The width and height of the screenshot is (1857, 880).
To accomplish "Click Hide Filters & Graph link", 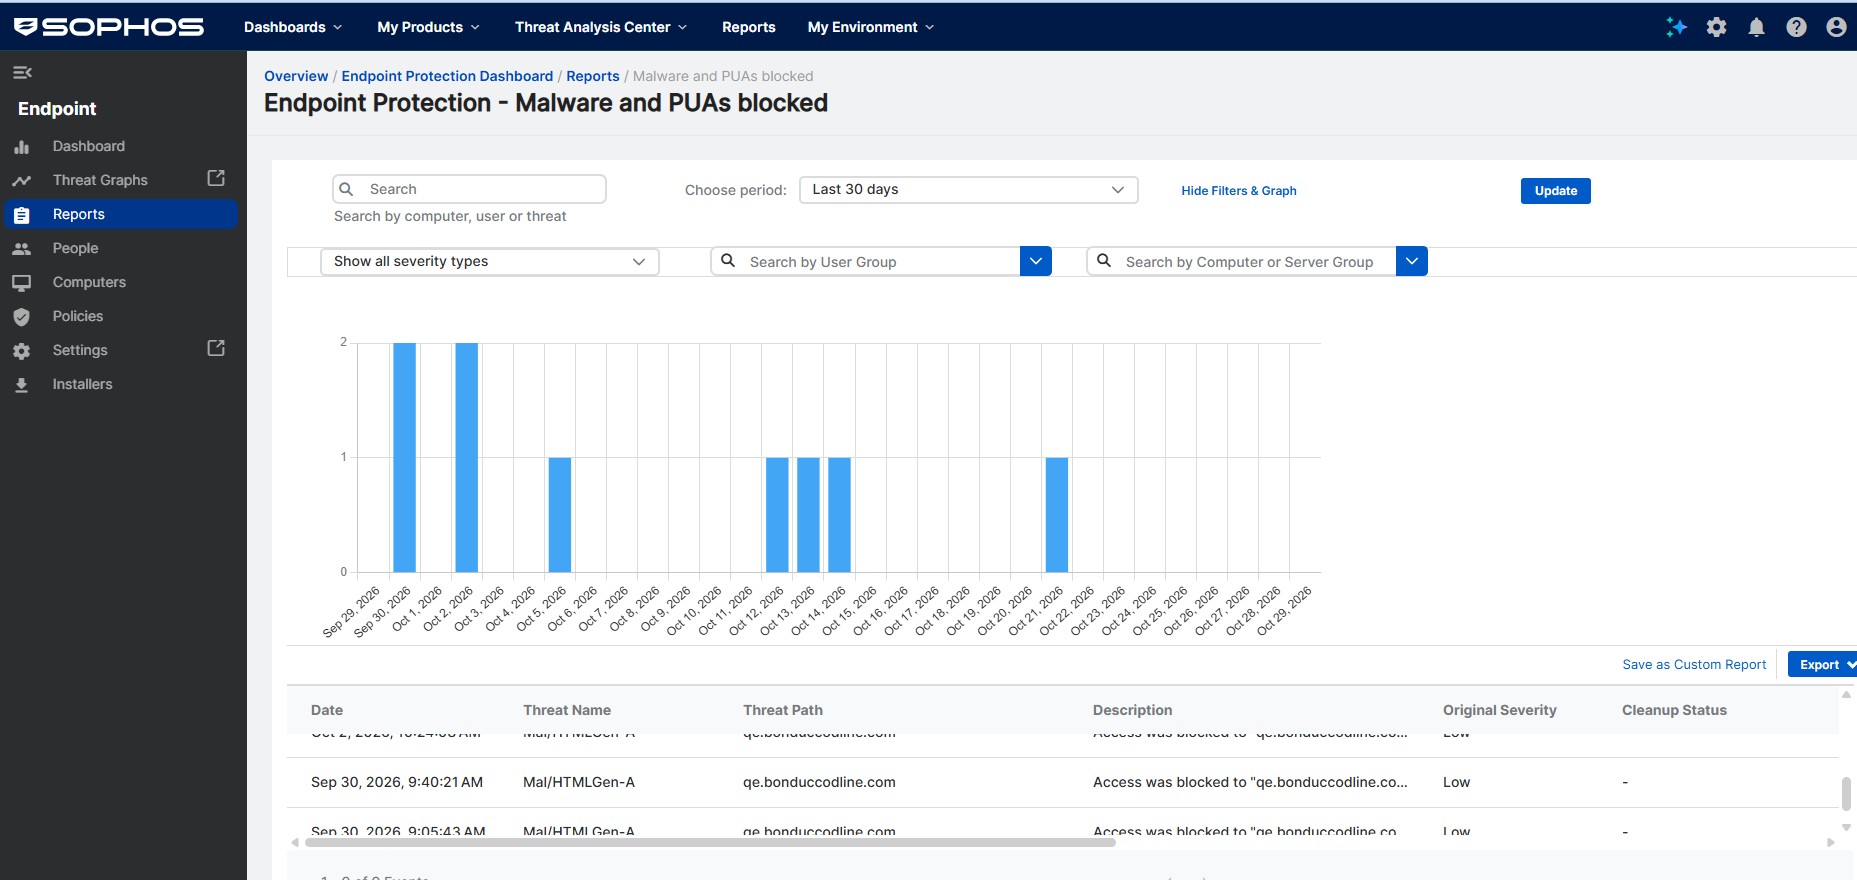I will [1238, 191].
